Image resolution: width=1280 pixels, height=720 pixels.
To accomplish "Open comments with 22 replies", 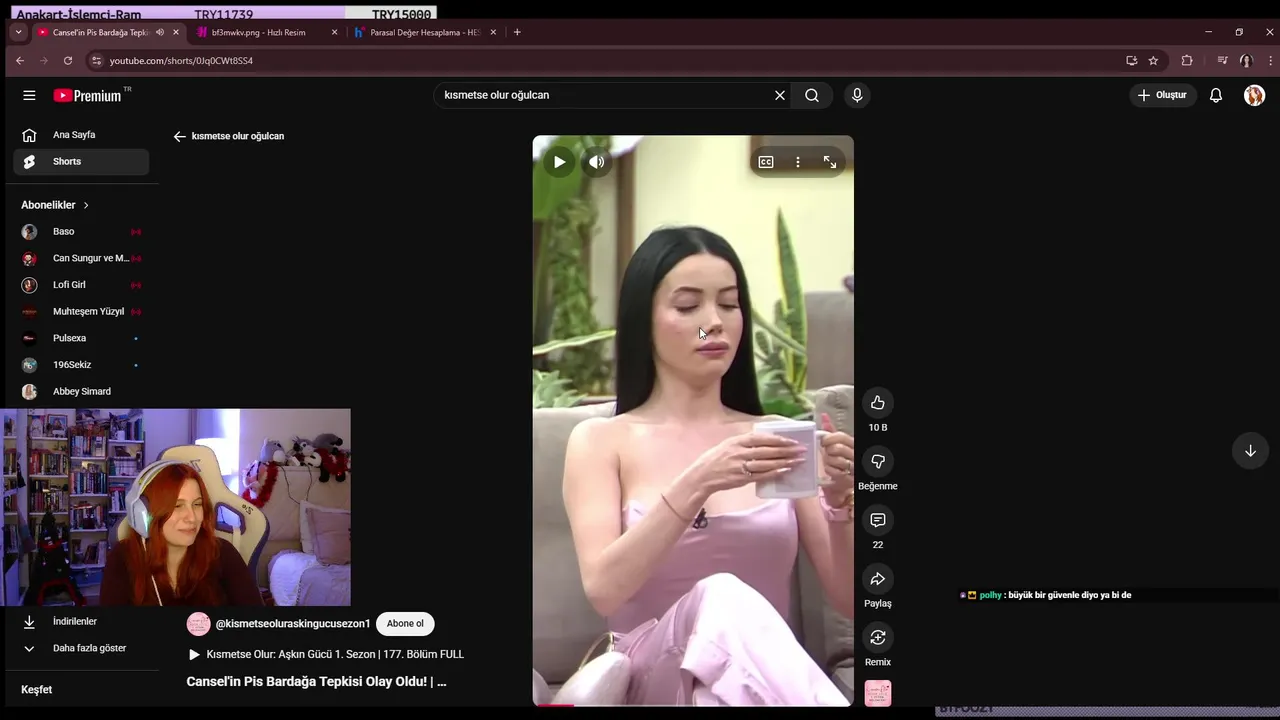I will coord(878,520).
